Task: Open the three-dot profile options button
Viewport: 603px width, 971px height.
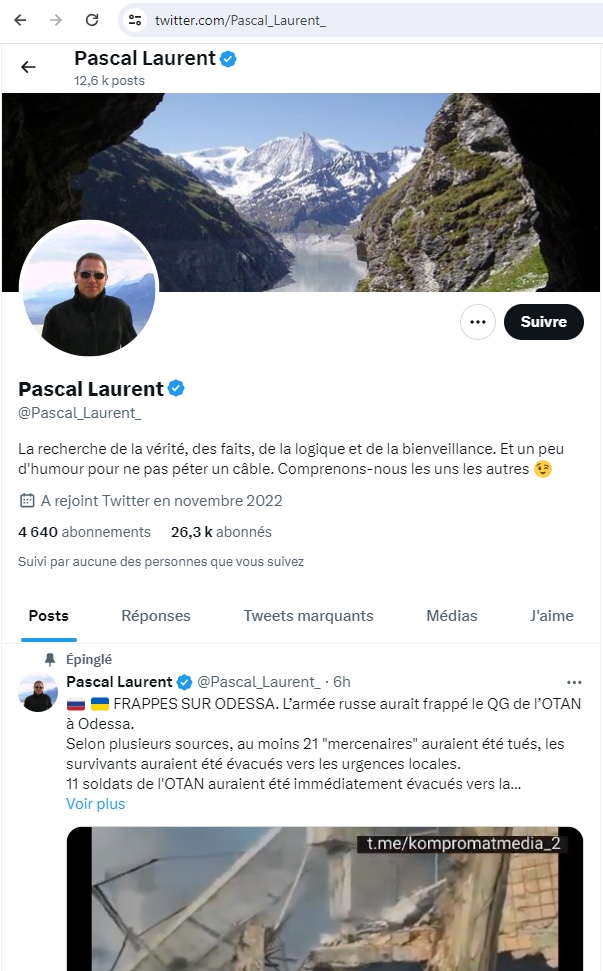Action: point(477,322)
